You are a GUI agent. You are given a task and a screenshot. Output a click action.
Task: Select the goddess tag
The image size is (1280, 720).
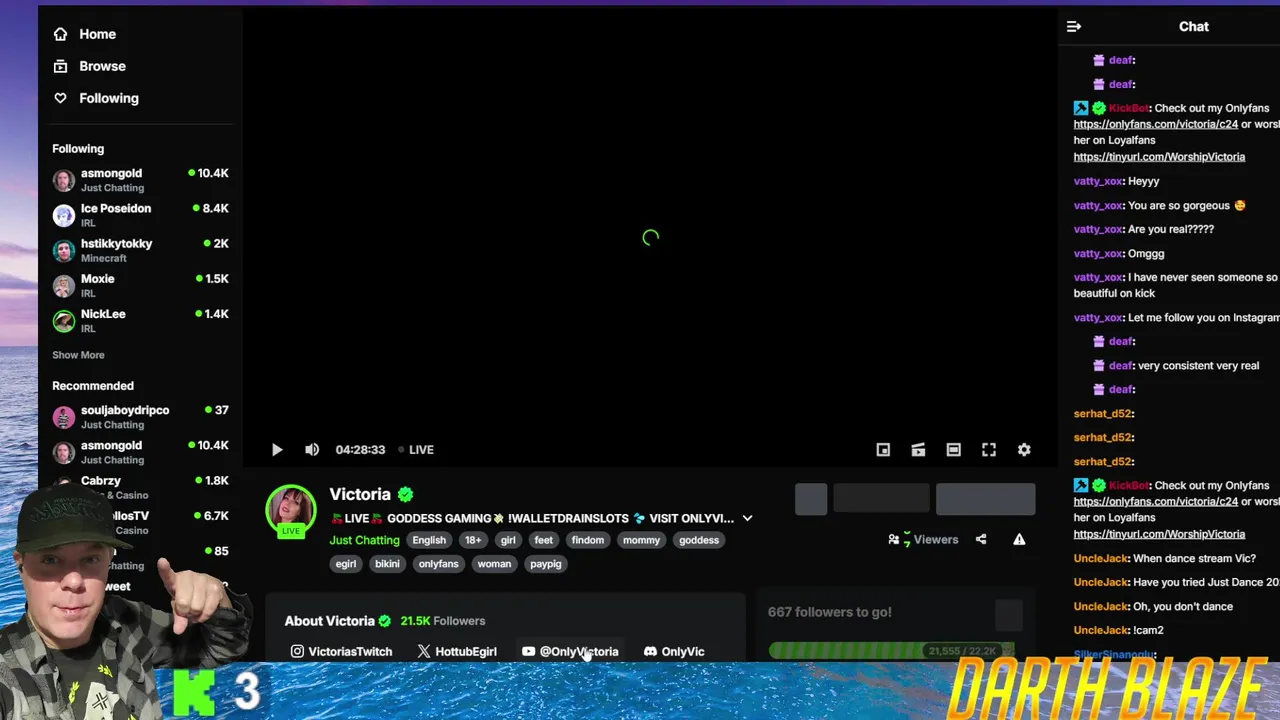(699, 540)
